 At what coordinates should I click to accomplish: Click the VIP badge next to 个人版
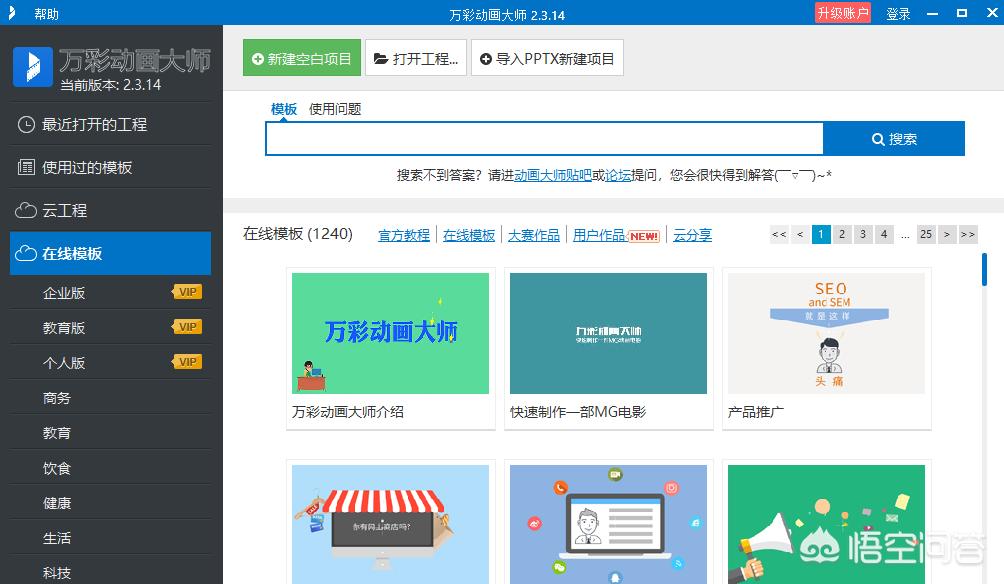pos(187,362)
